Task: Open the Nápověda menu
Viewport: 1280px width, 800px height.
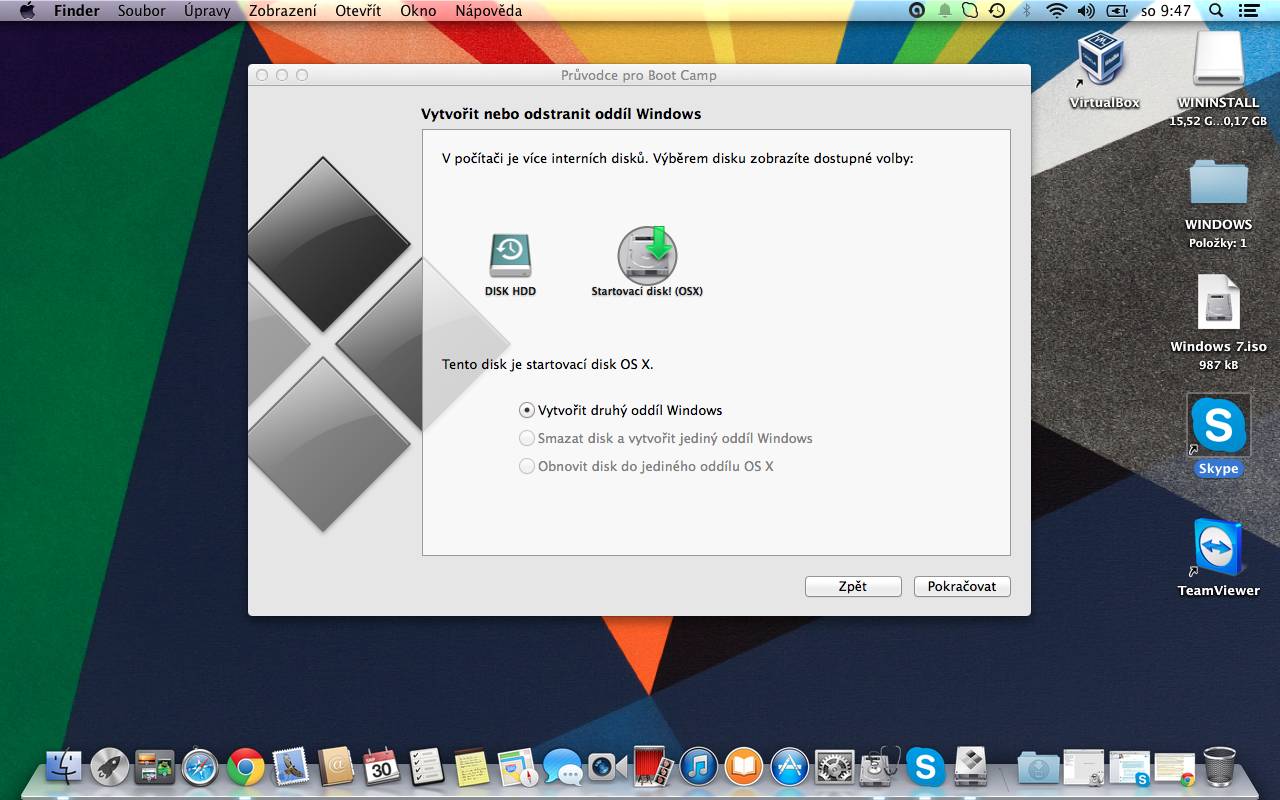Action: 488,11
